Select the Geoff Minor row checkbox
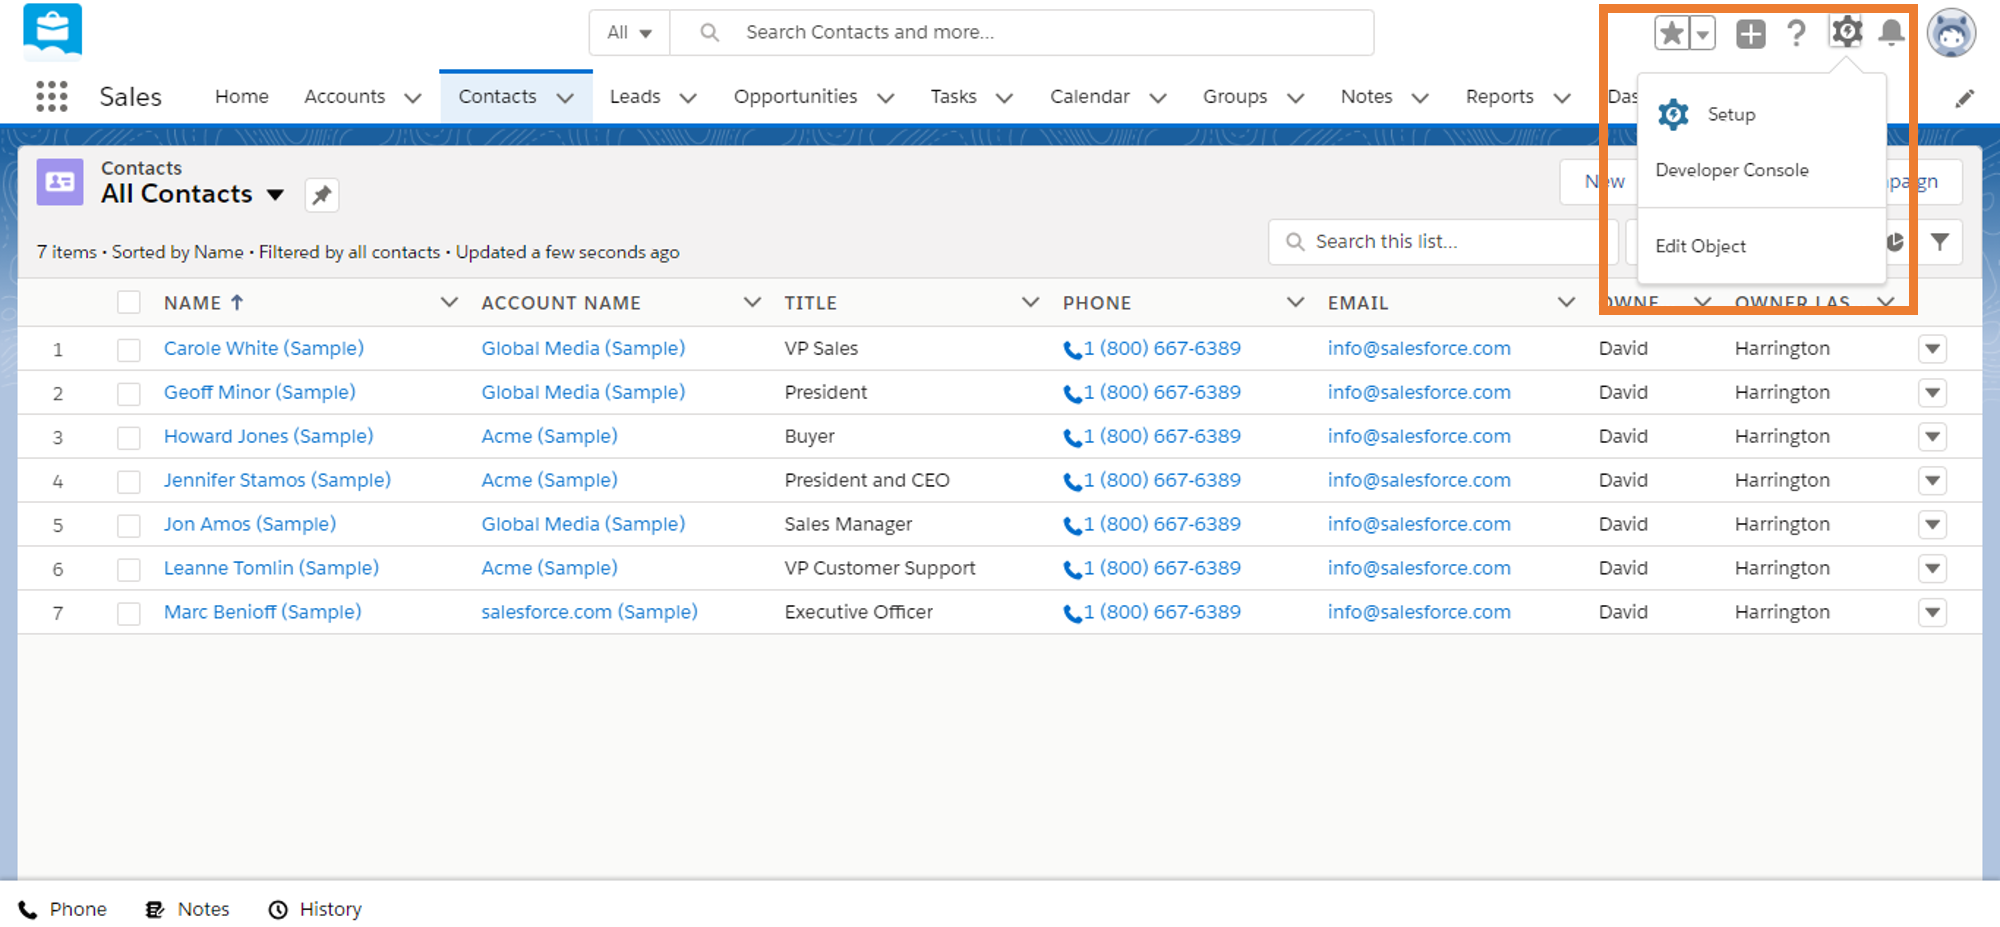2000x927 pixels. (x=129, y=394)
